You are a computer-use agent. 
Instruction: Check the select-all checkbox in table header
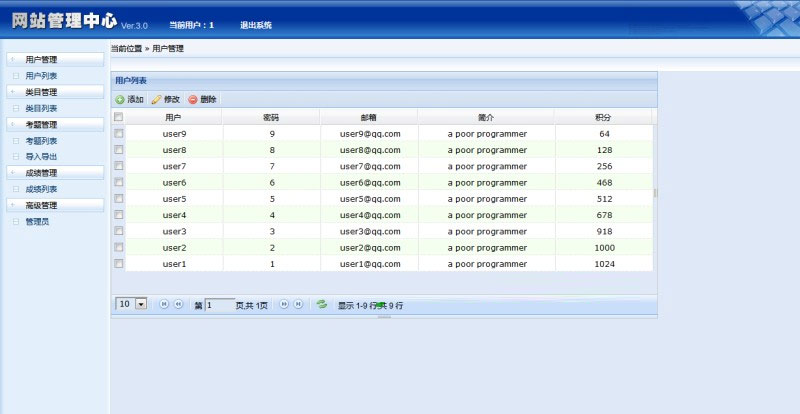click(x=119, y=117)
